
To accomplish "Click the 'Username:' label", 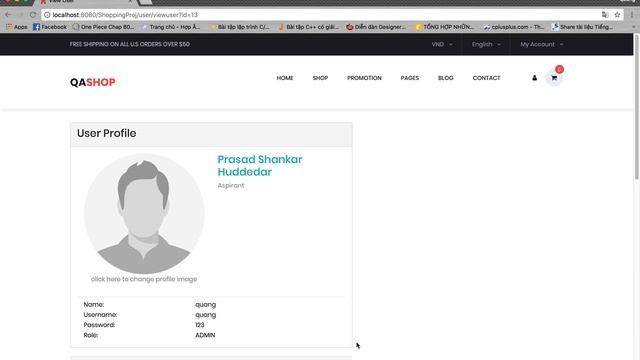I will (x=100, y=315).
